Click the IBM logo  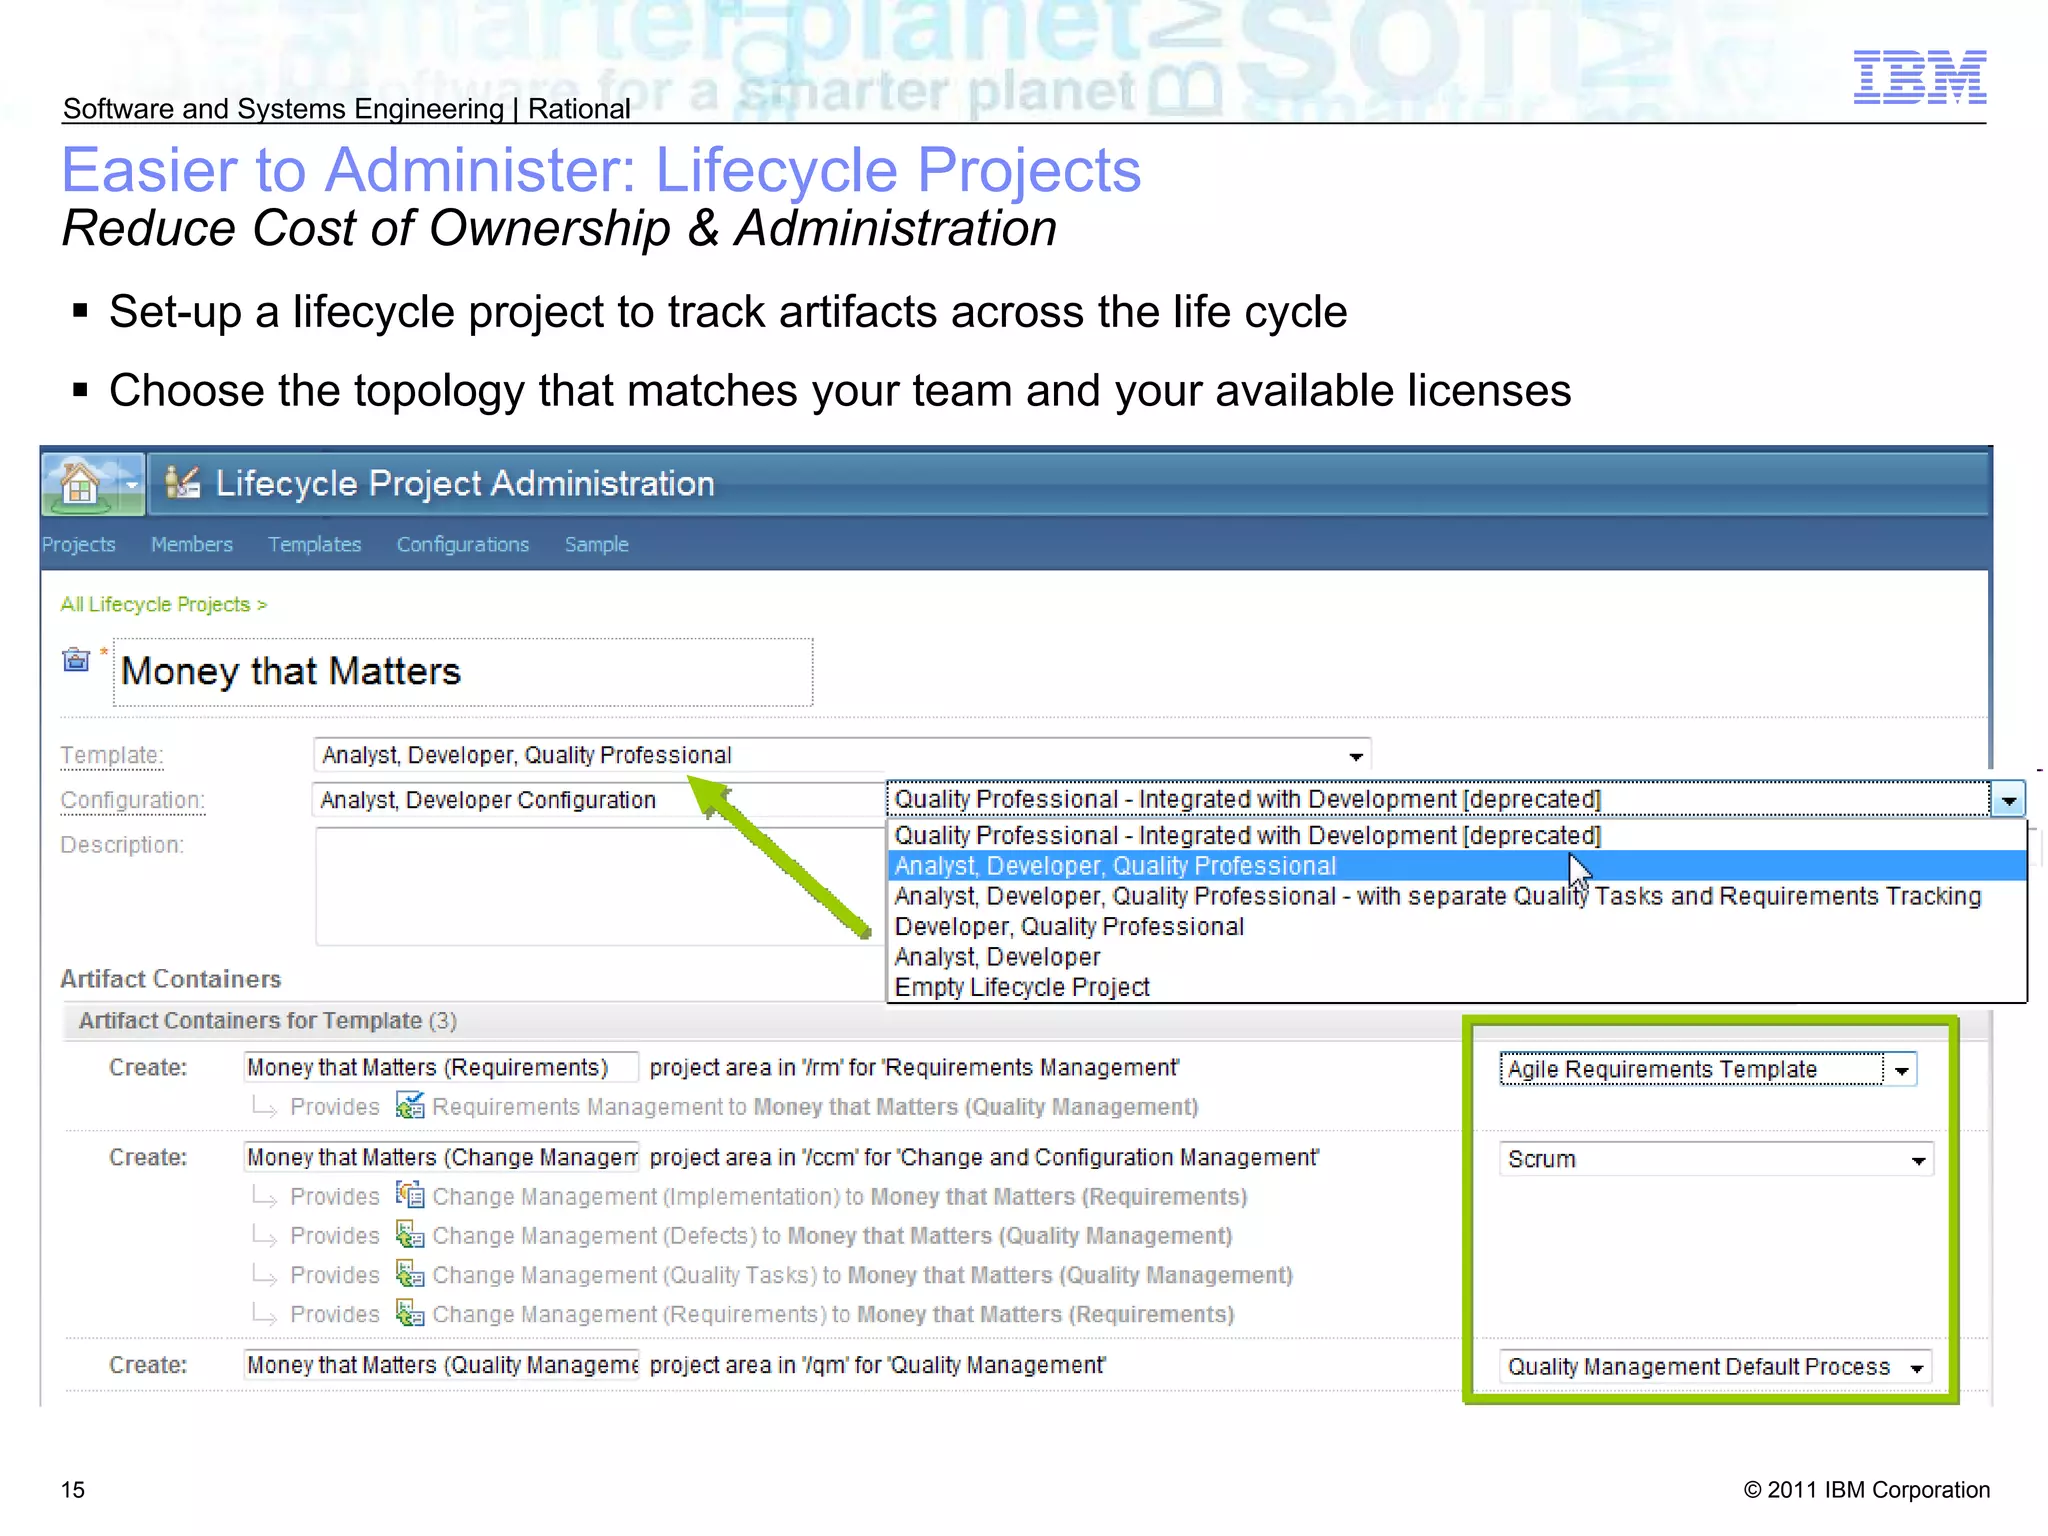click(1919, 77)
